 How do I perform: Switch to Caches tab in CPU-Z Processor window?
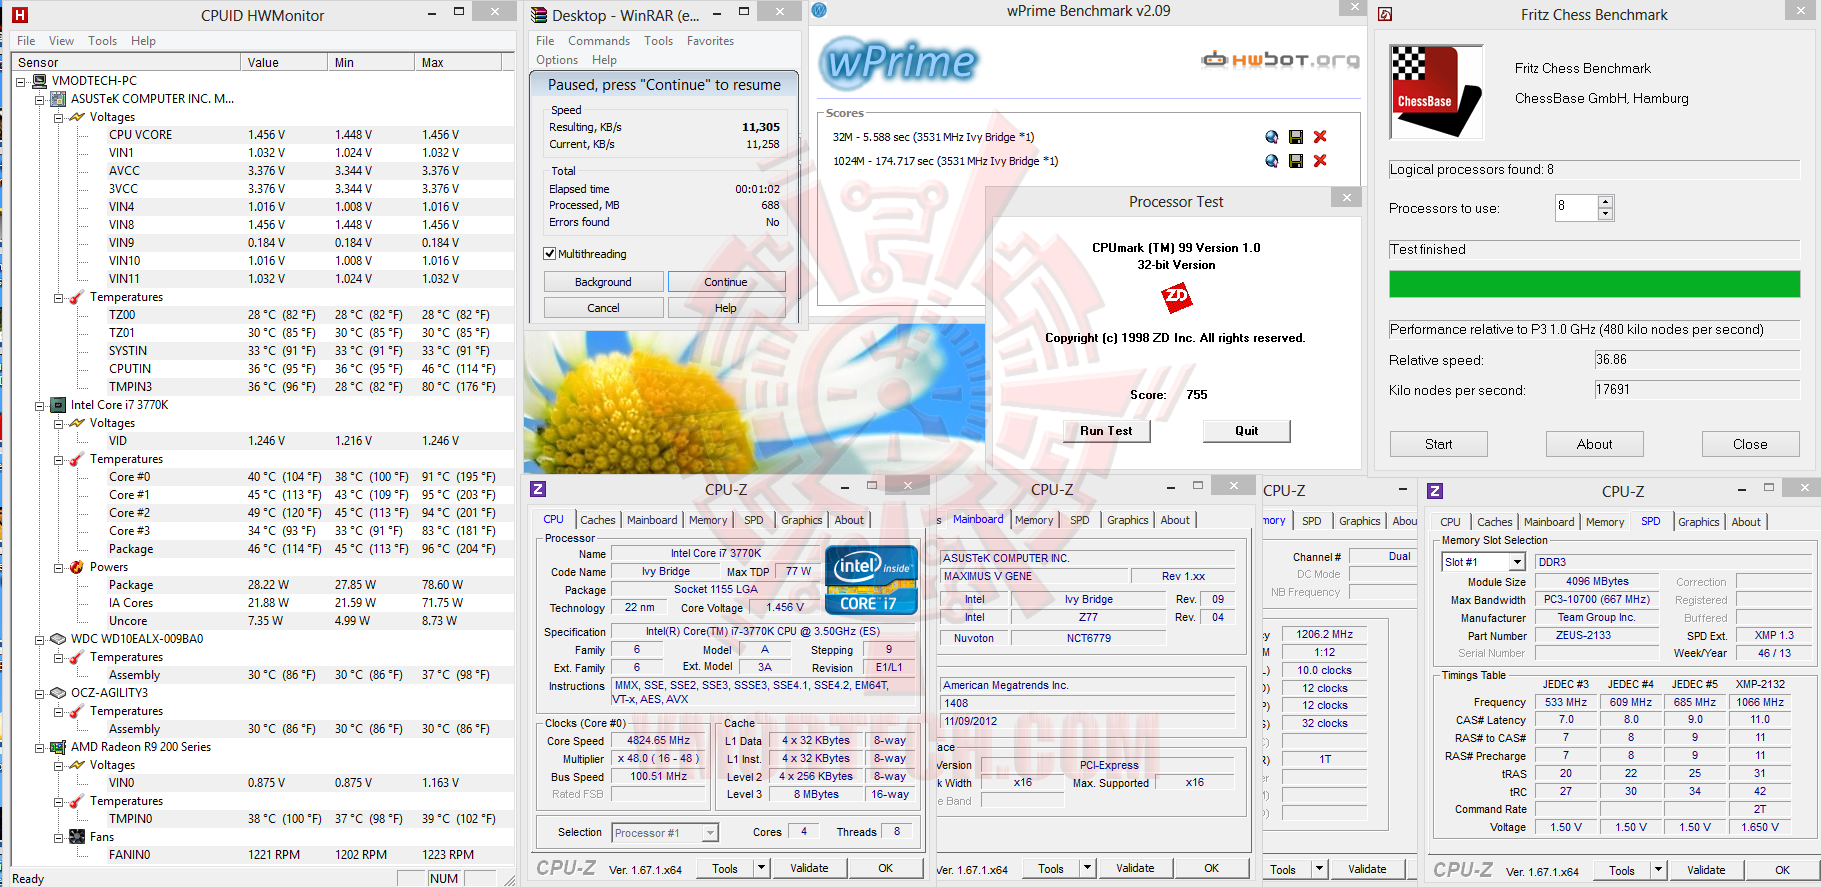[598, 520]
